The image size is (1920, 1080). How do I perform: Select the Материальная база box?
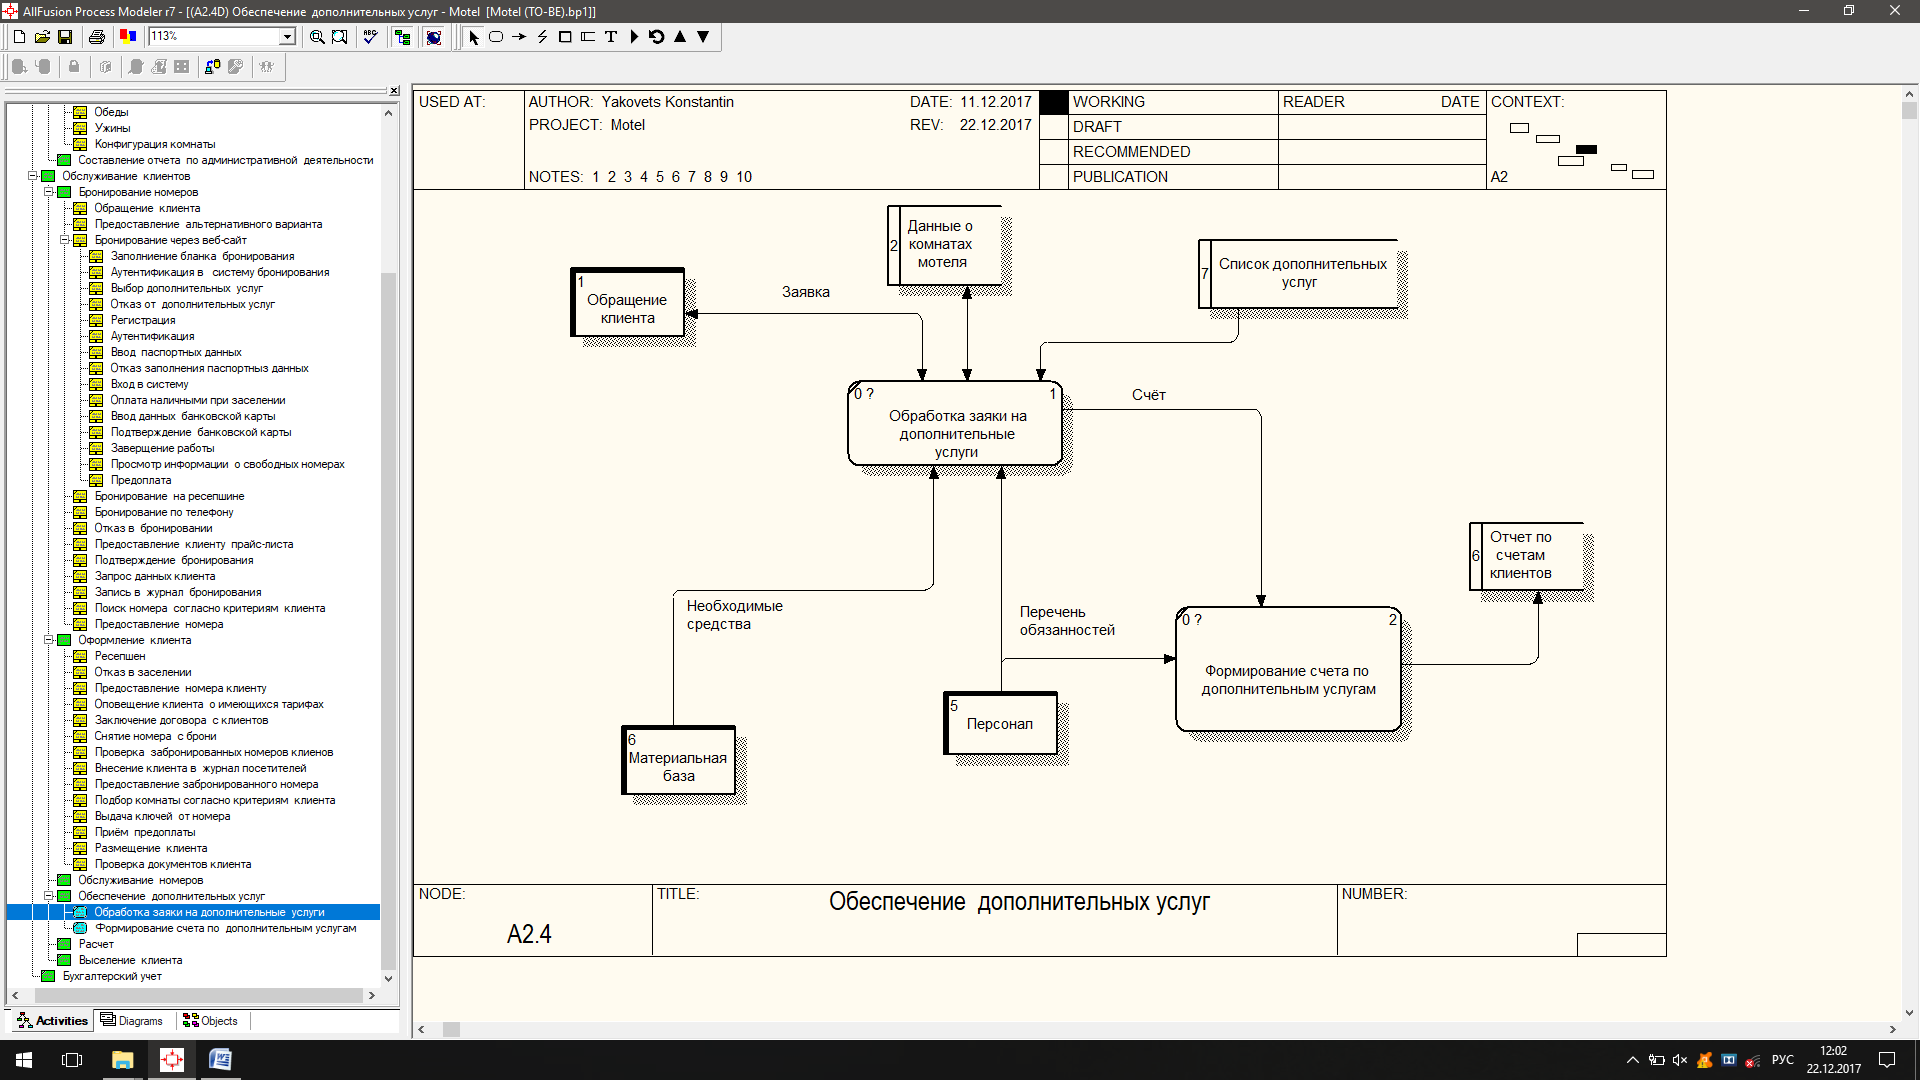(x=678, y=760)
